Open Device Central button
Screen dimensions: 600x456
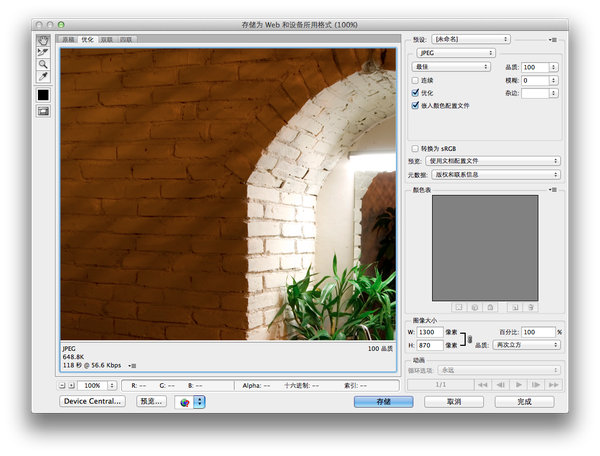pyautogui.click(x=93, y=401)
